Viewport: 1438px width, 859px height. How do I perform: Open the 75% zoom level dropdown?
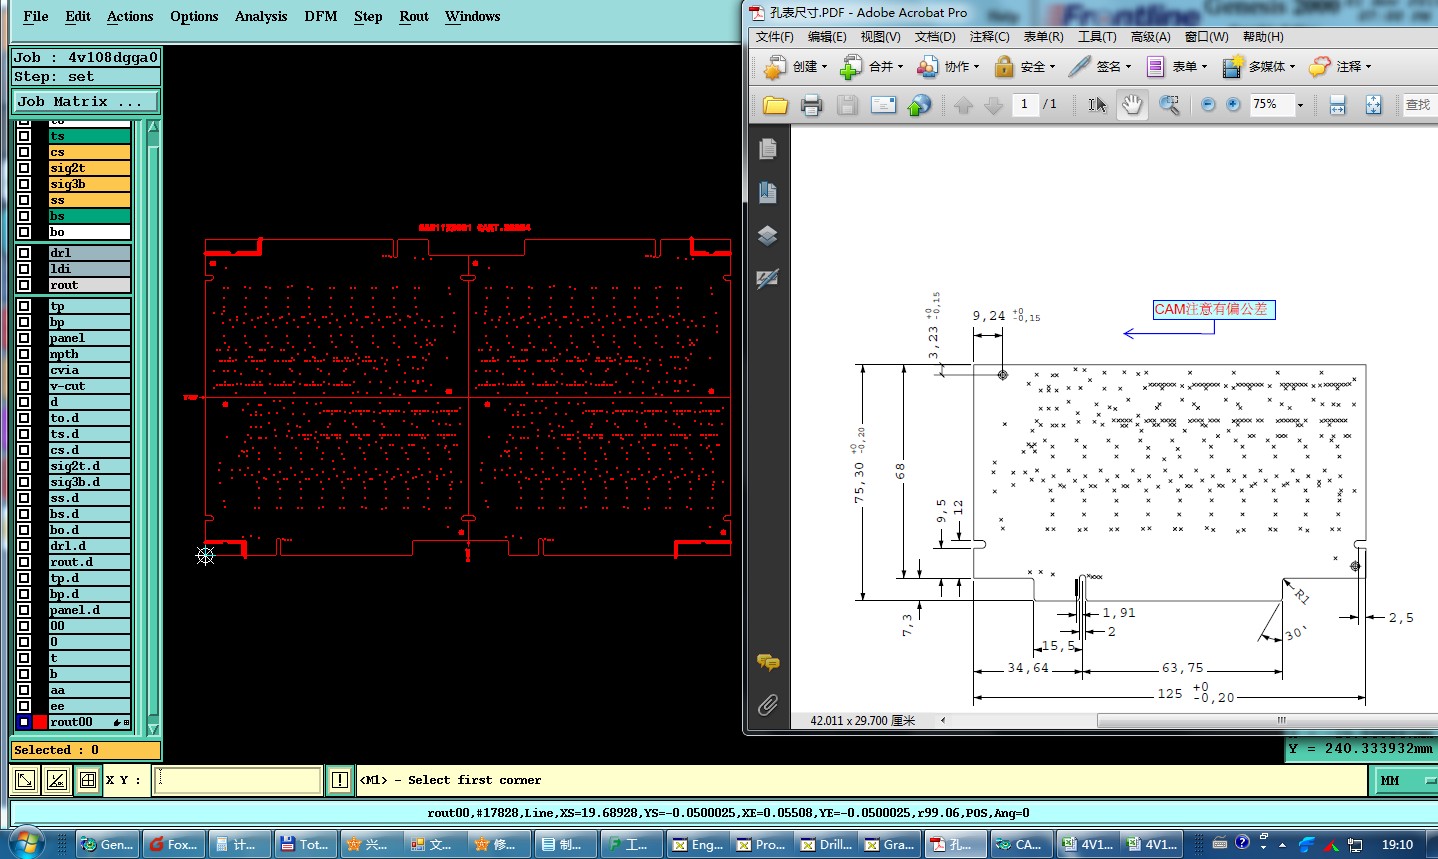[x=1300, y=105]
